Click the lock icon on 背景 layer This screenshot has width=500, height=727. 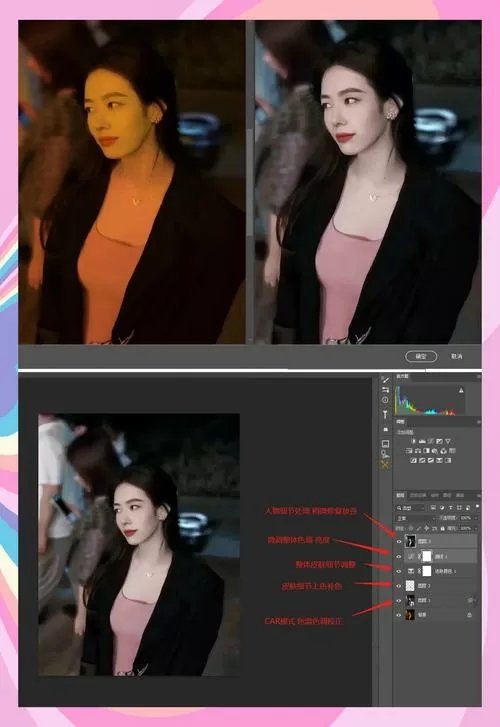469,615
